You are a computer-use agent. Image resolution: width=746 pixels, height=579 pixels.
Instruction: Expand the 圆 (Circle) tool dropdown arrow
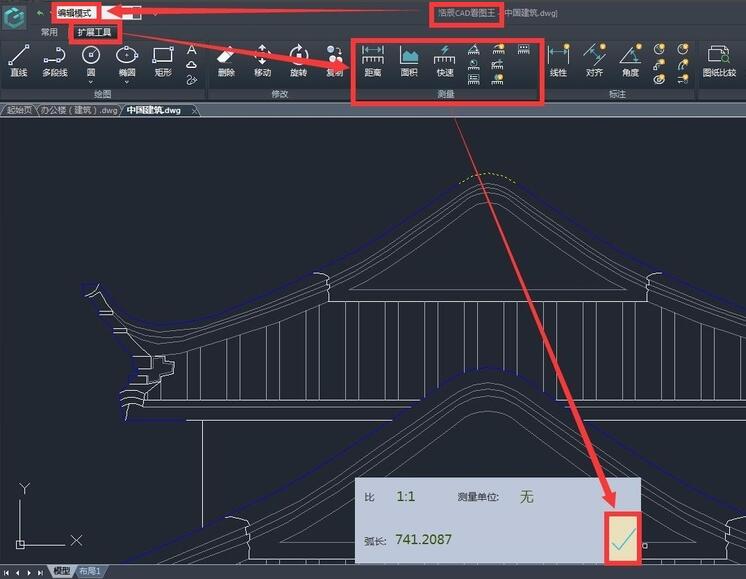click(90, 82)
